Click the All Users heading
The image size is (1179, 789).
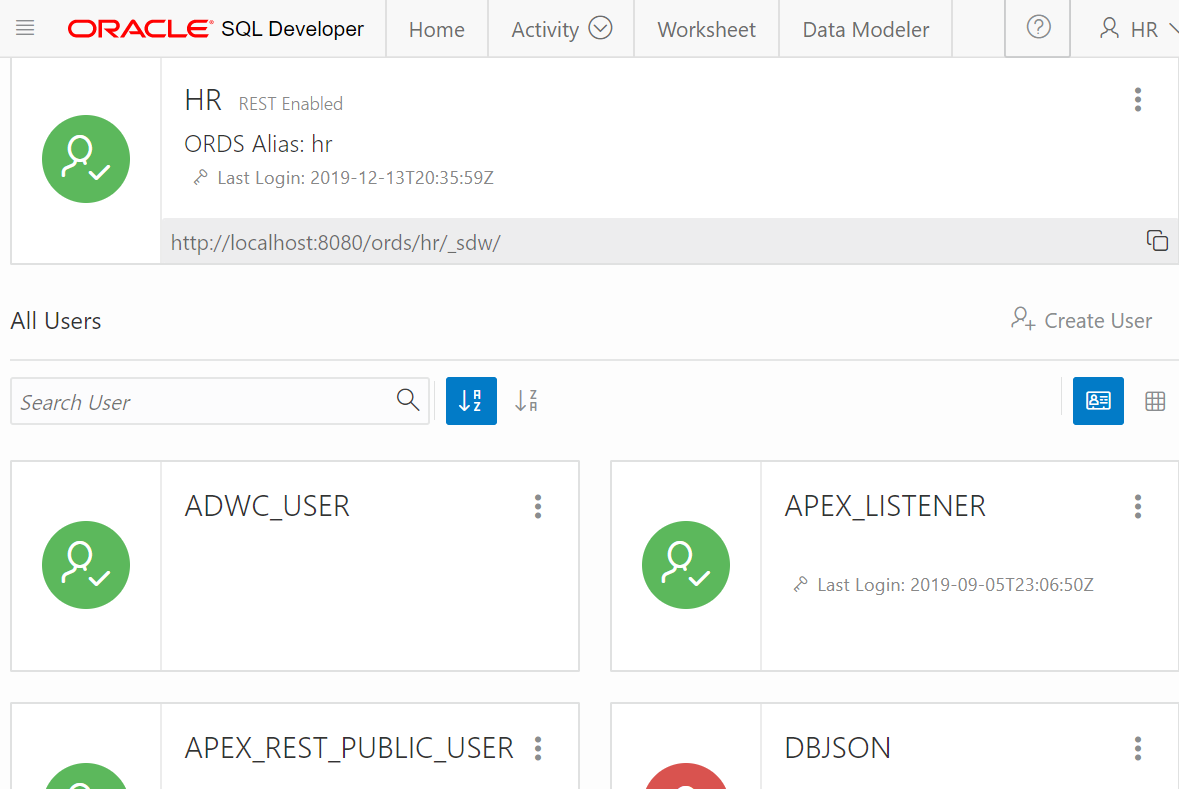[56, 321]
